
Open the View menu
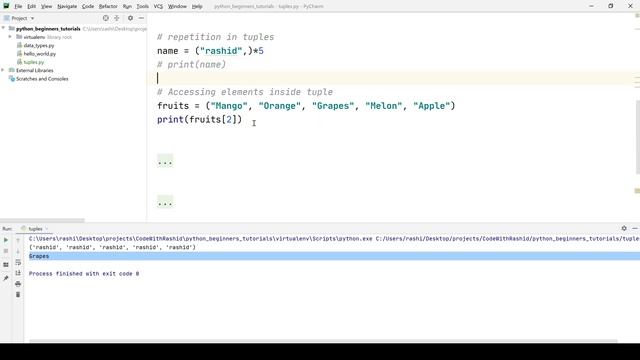(x=47, y=7)
